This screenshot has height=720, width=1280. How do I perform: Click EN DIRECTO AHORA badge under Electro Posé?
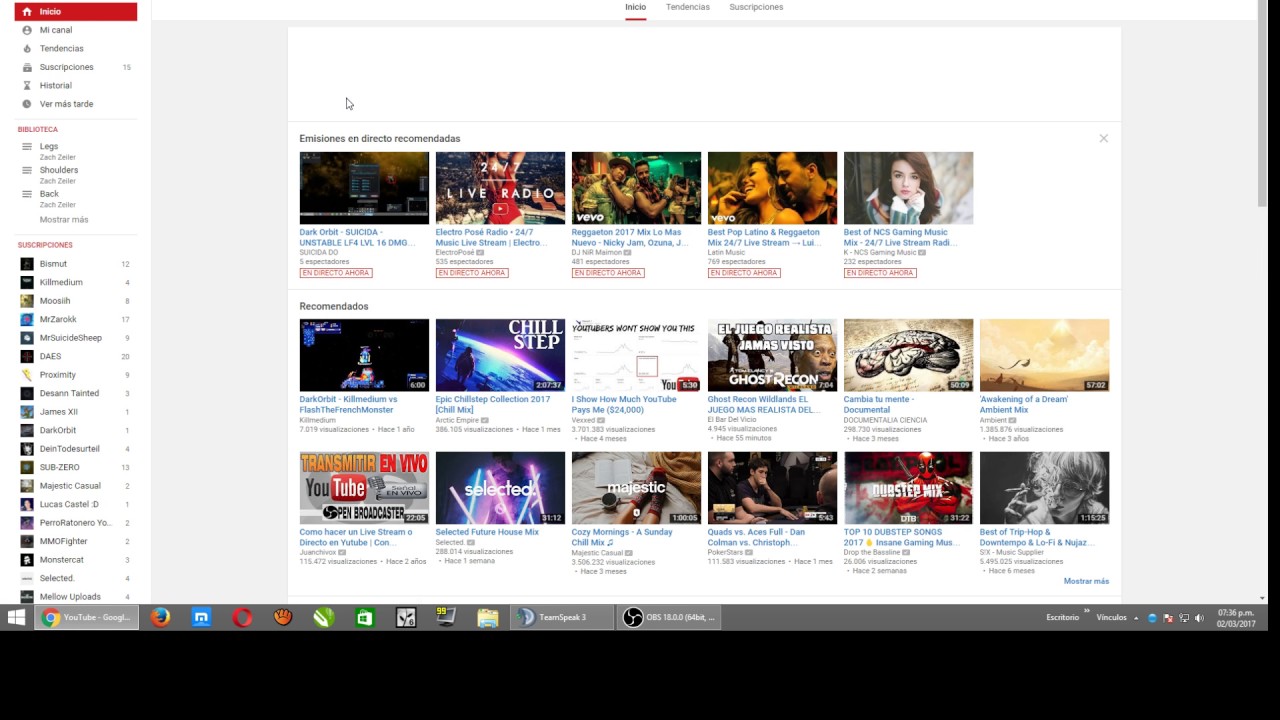472,273
